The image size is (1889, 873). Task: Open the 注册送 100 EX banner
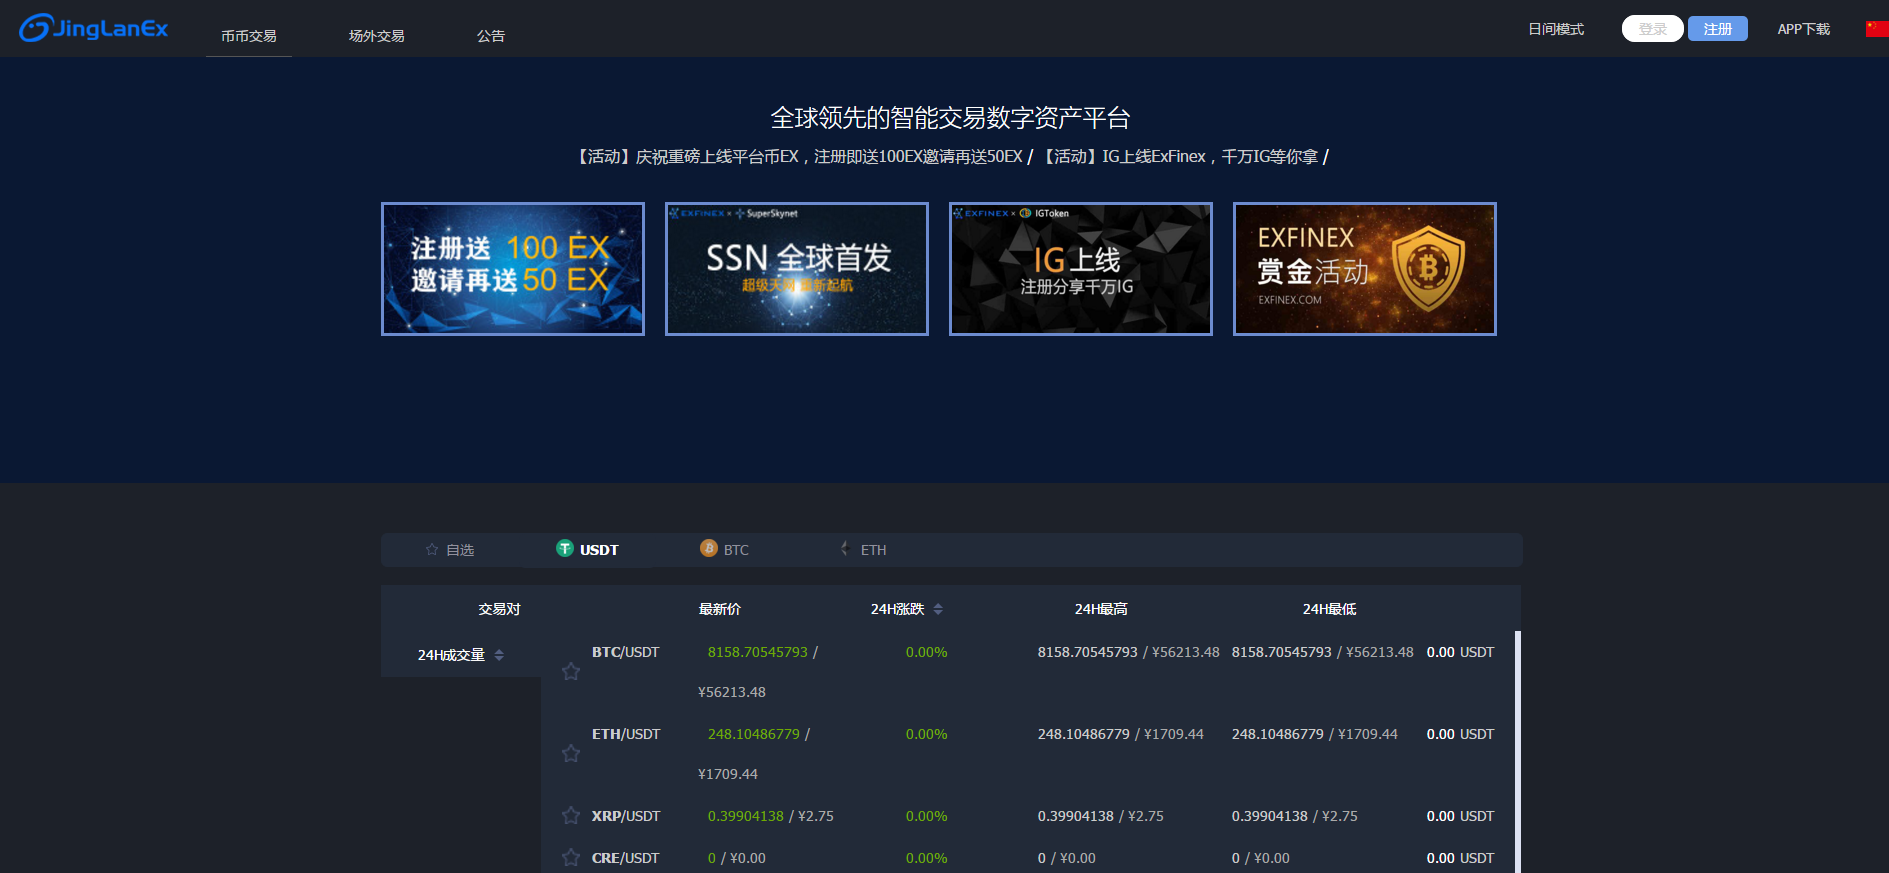tap(513, 269)
